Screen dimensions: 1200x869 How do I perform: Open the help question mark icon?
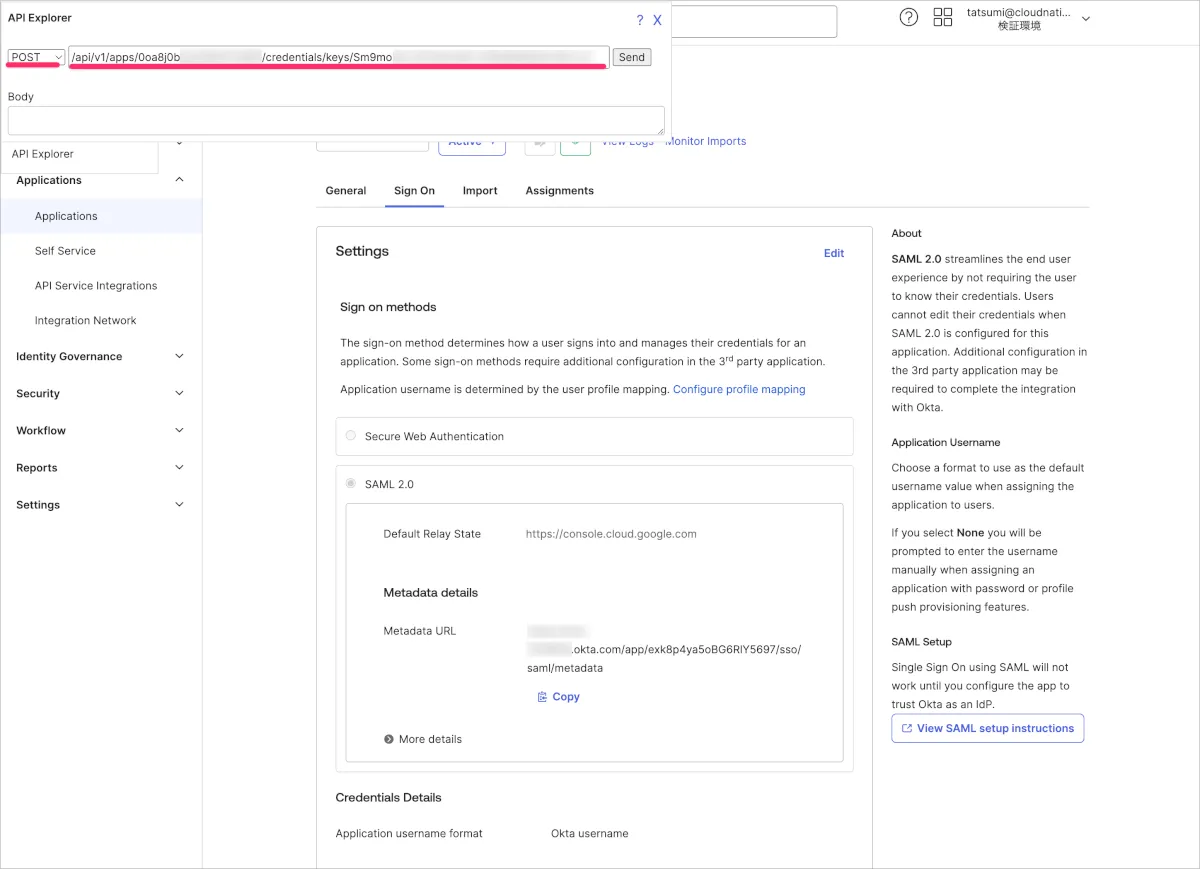[x=908, y=17]
